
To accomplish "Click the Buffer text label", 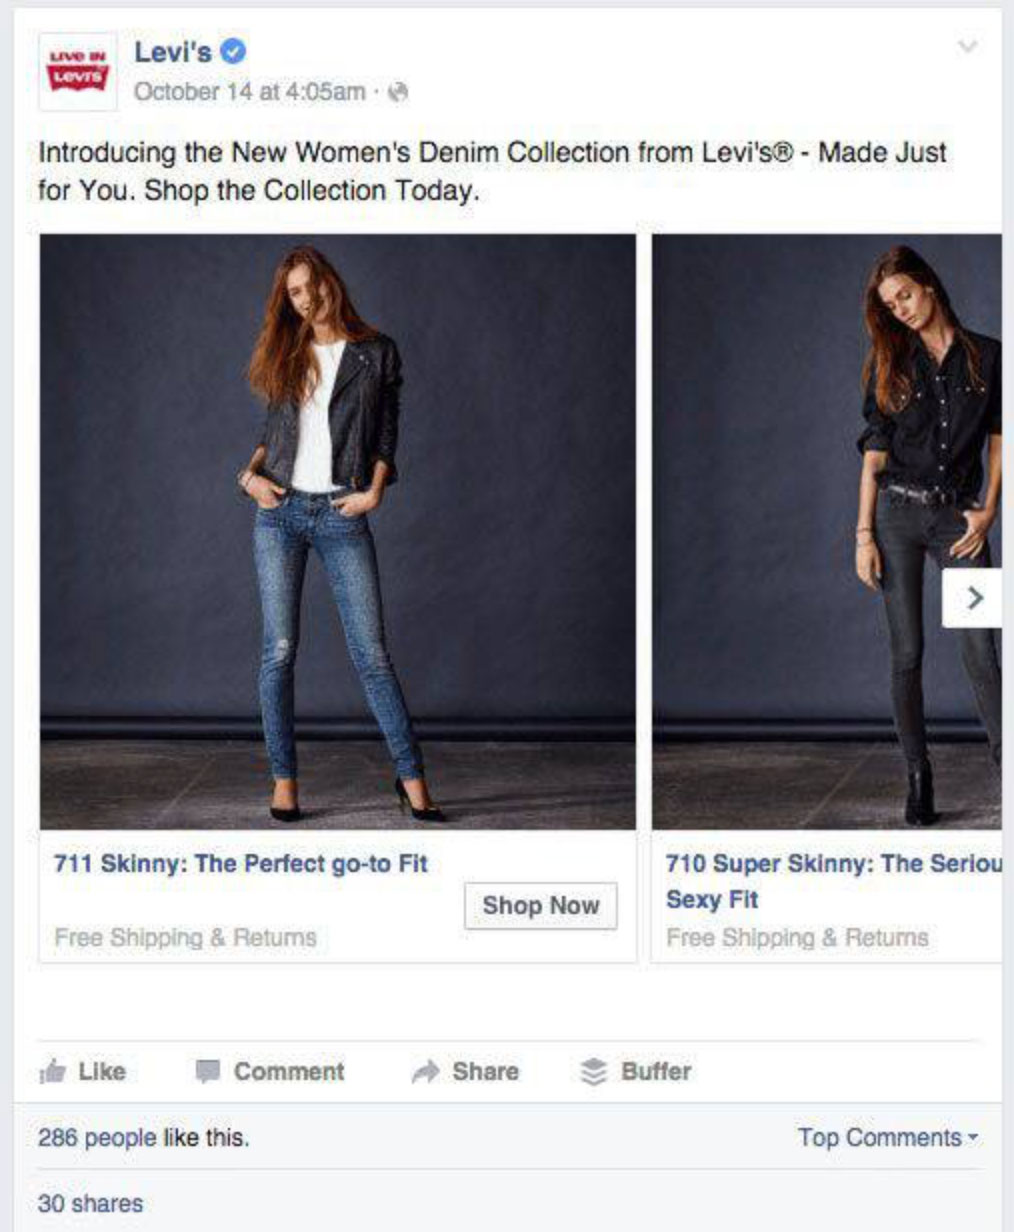I will pos(656,1072).
